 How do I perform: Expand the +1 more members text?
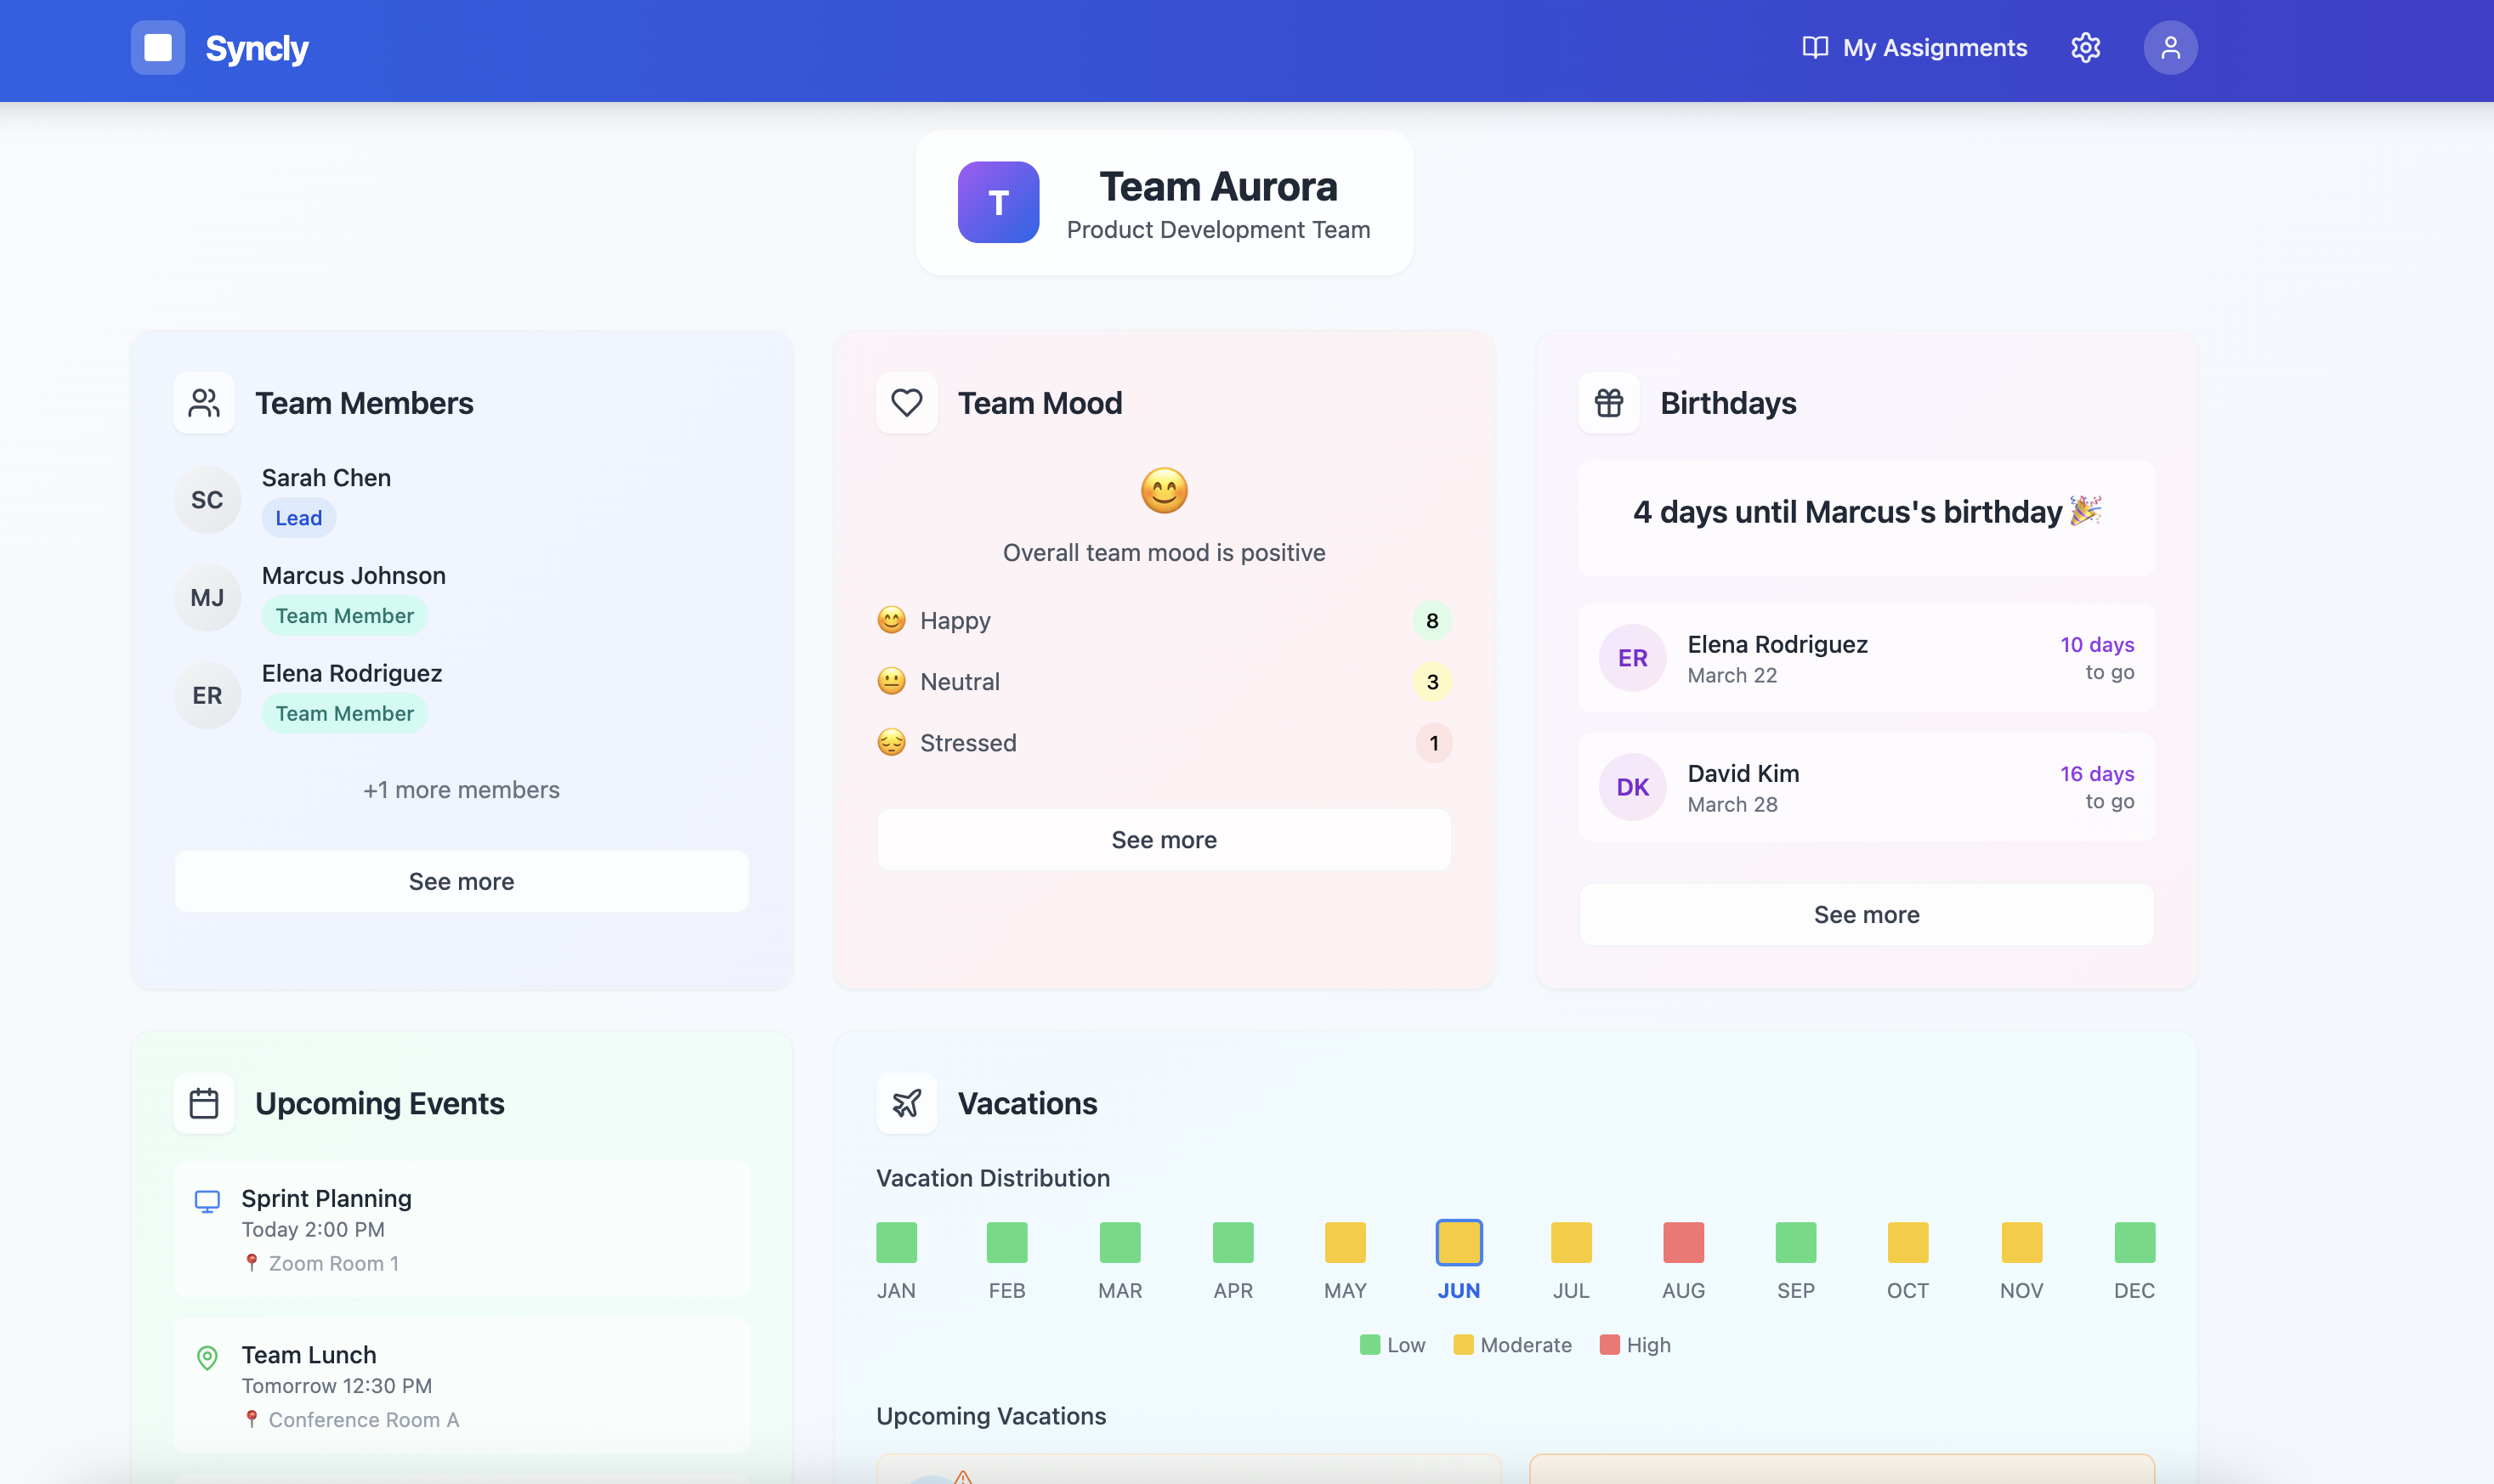point(461,790)
